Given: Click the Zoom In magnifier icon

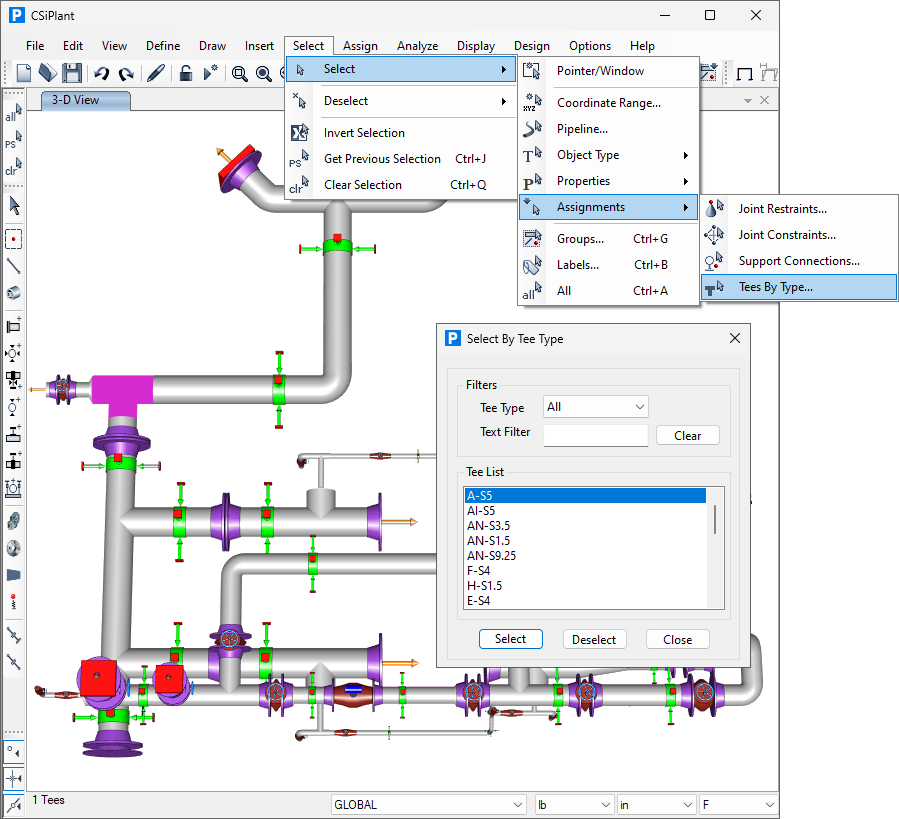Looking at the screenshot, I should 264,73.
